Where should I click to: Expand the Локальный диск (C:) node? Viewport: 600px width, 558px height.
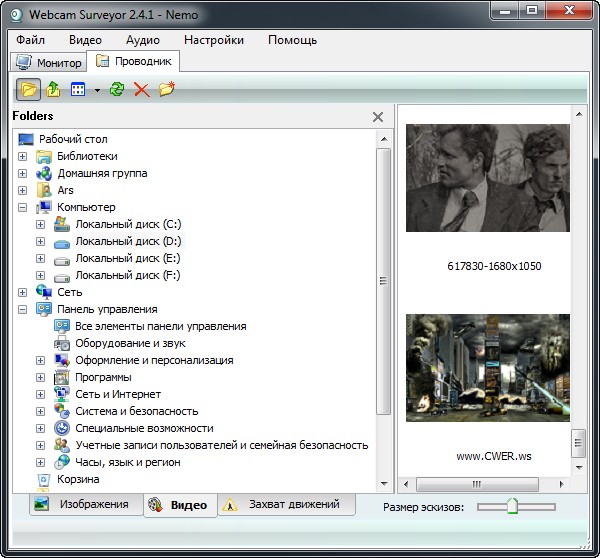pyautogui.click(x=41, y=224)
